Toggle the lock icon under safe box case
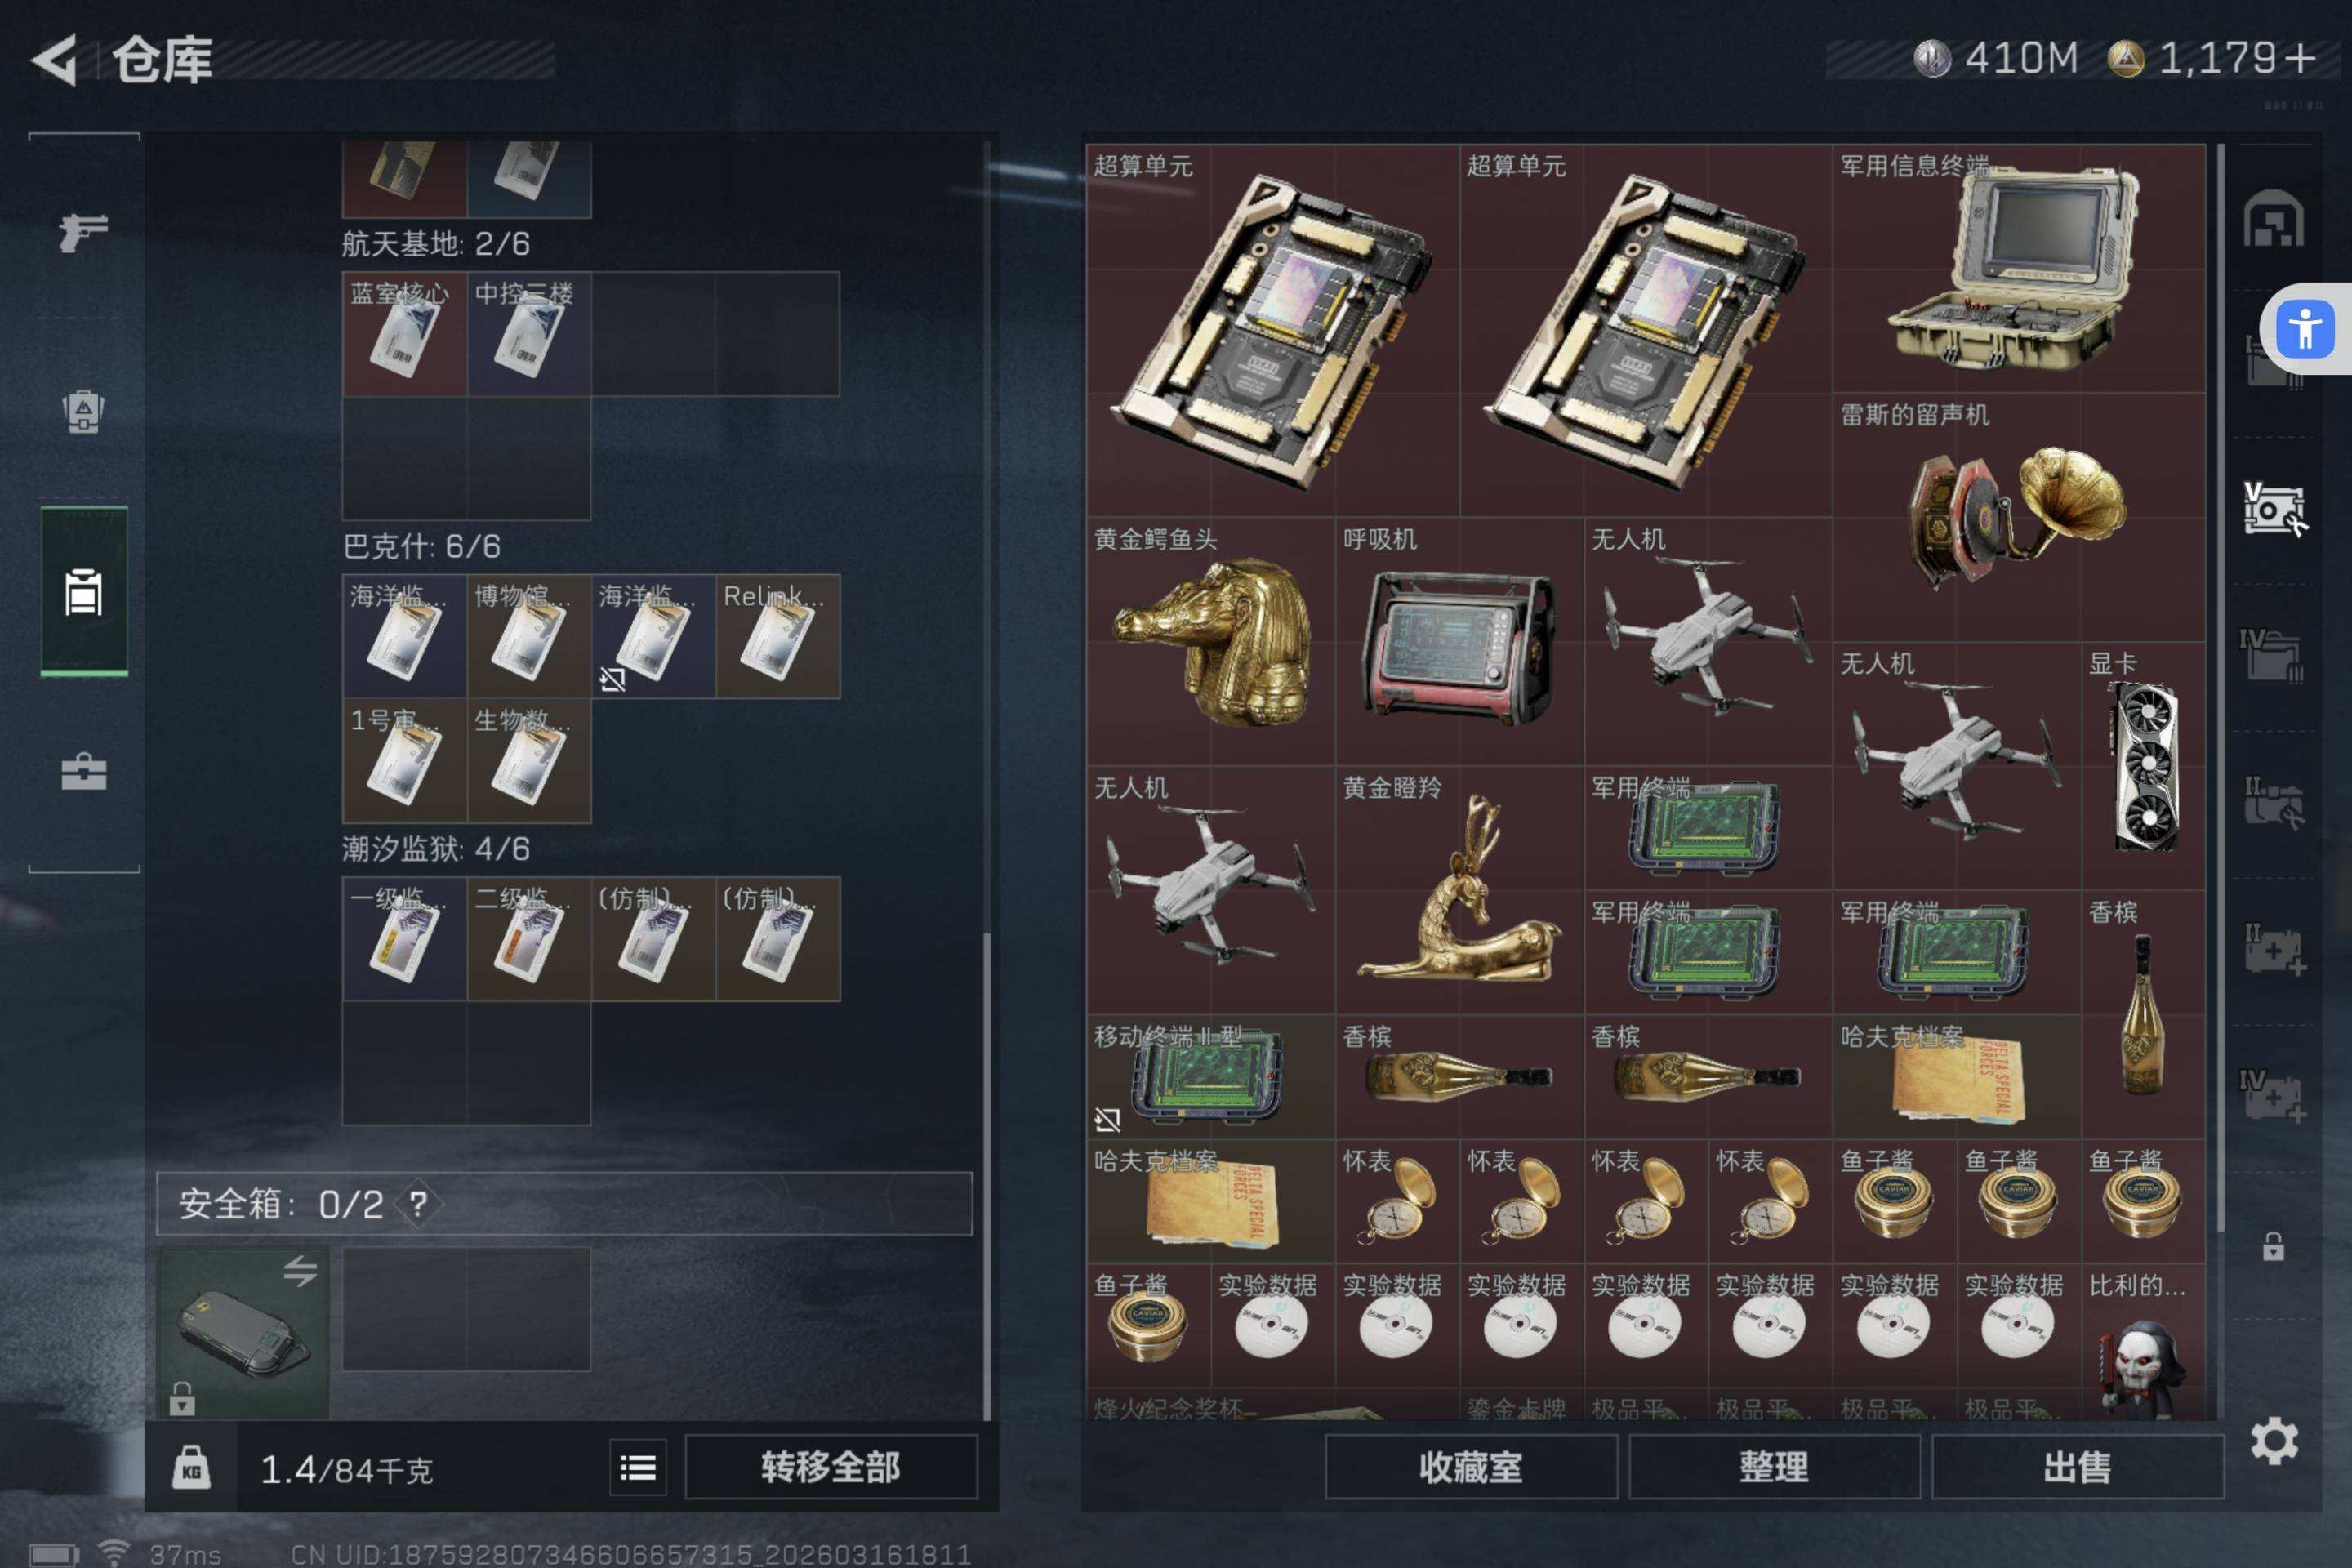Screen dimensions: 2352x1568 coord(181,1398)
